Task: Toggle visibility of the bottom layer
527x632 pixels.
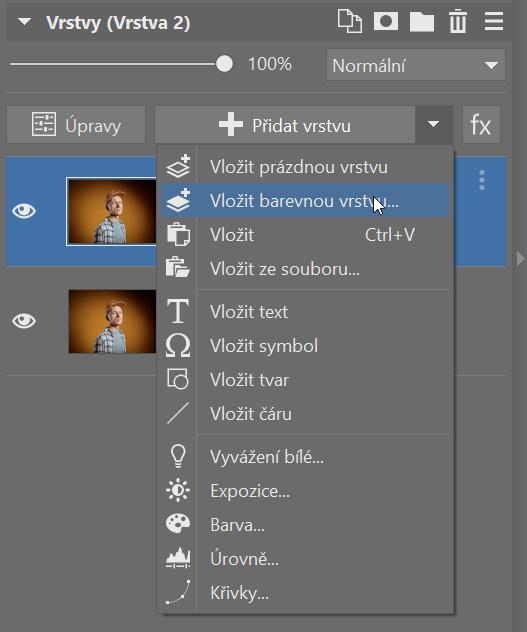Action: (24, 321)
